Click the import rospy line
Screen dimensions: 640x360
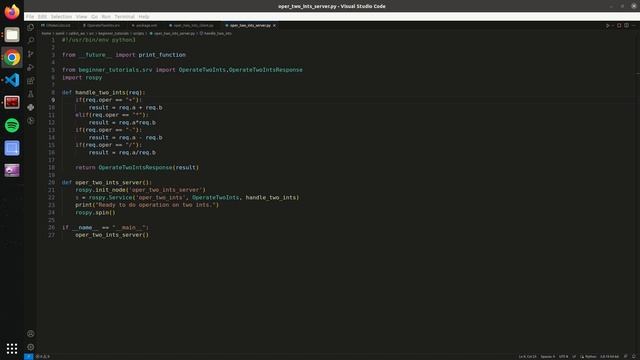(82, 78)
